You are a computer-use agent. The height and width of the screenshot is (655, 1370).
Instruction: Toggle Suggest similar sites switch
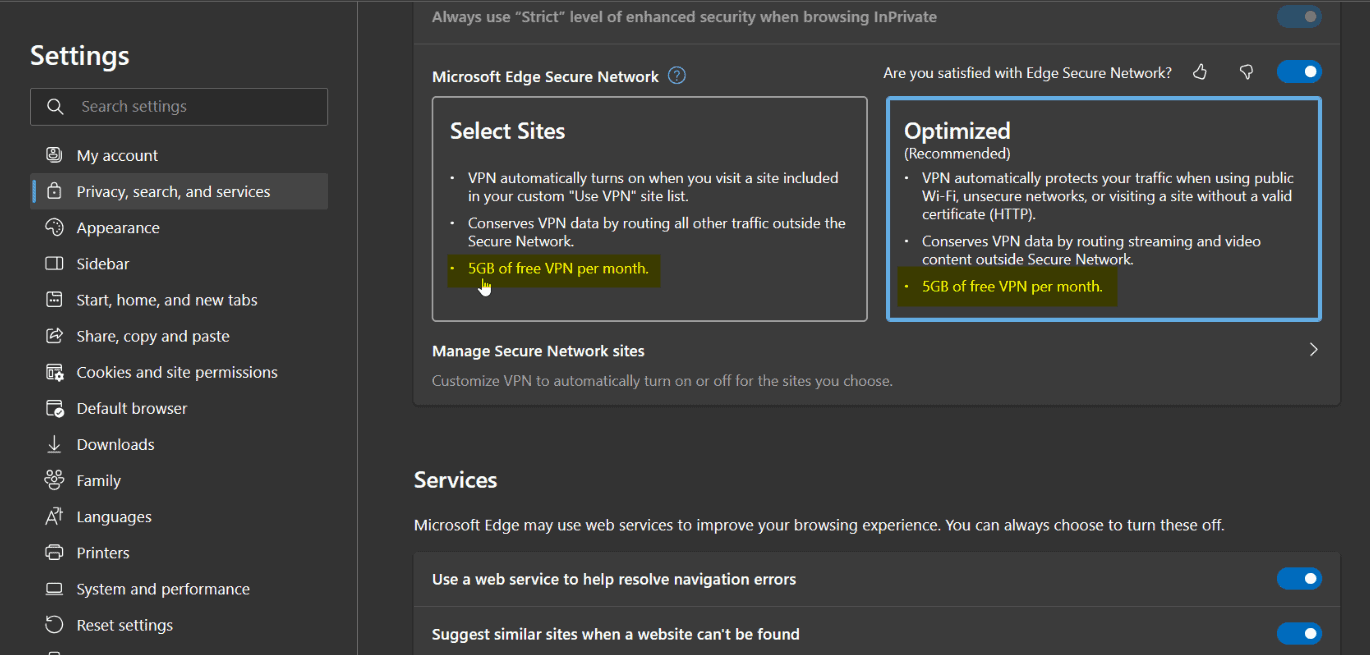1299,634
